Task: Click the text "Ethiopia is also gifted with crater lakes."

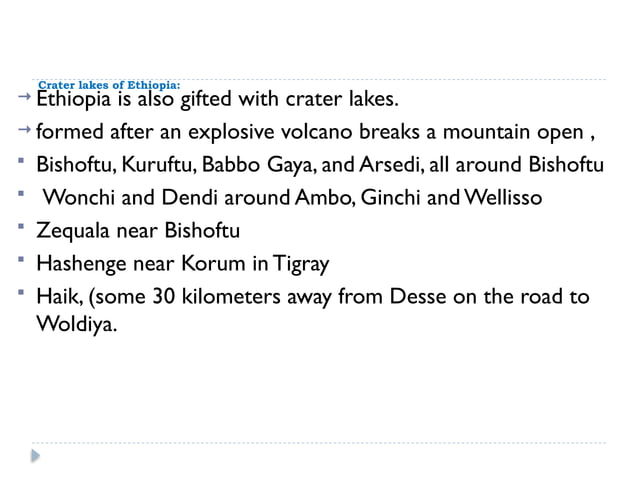Action: tap(217, 100)
